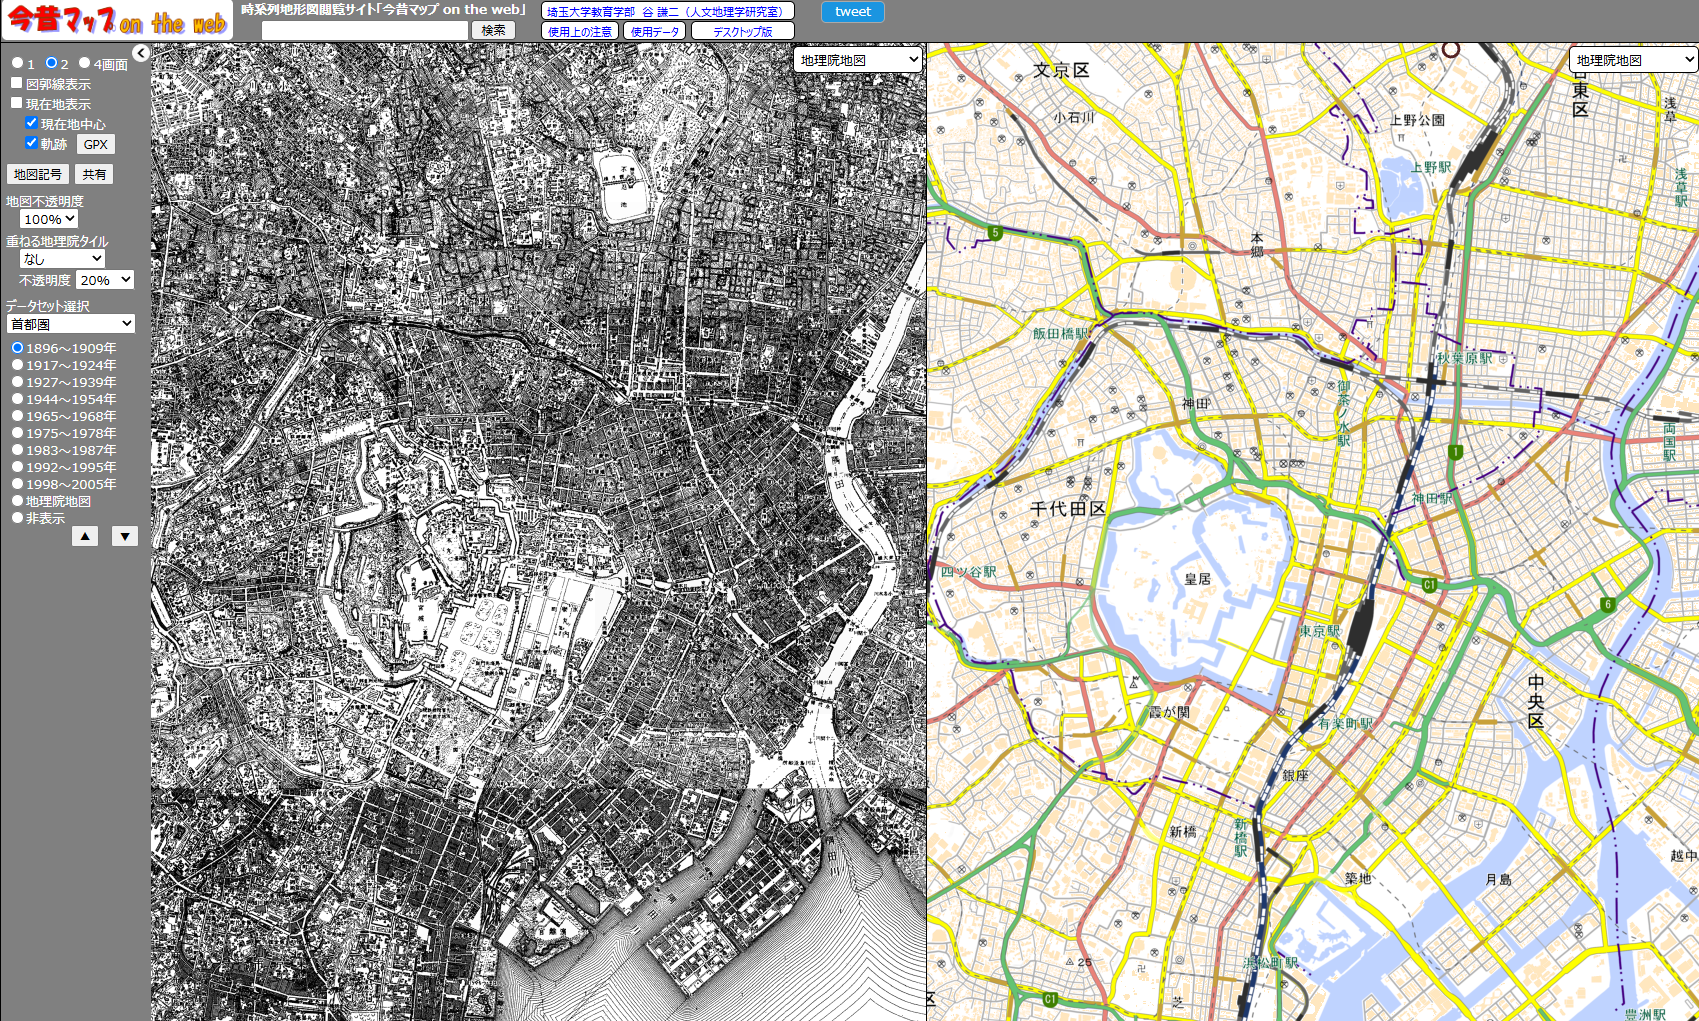Select the 1992～1995年 period
The width and height of the screenshot is (1699, 1021).
pos(17,466)
